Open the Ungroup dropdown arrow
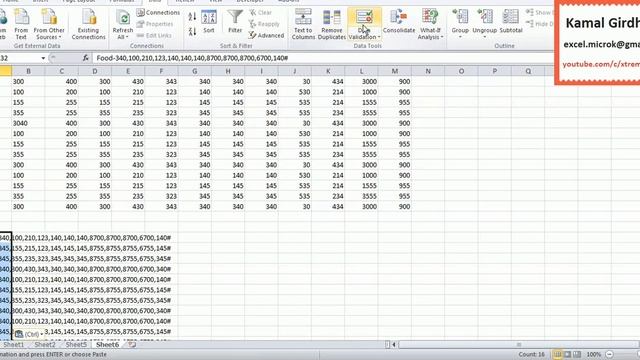 tap(484, 37)
